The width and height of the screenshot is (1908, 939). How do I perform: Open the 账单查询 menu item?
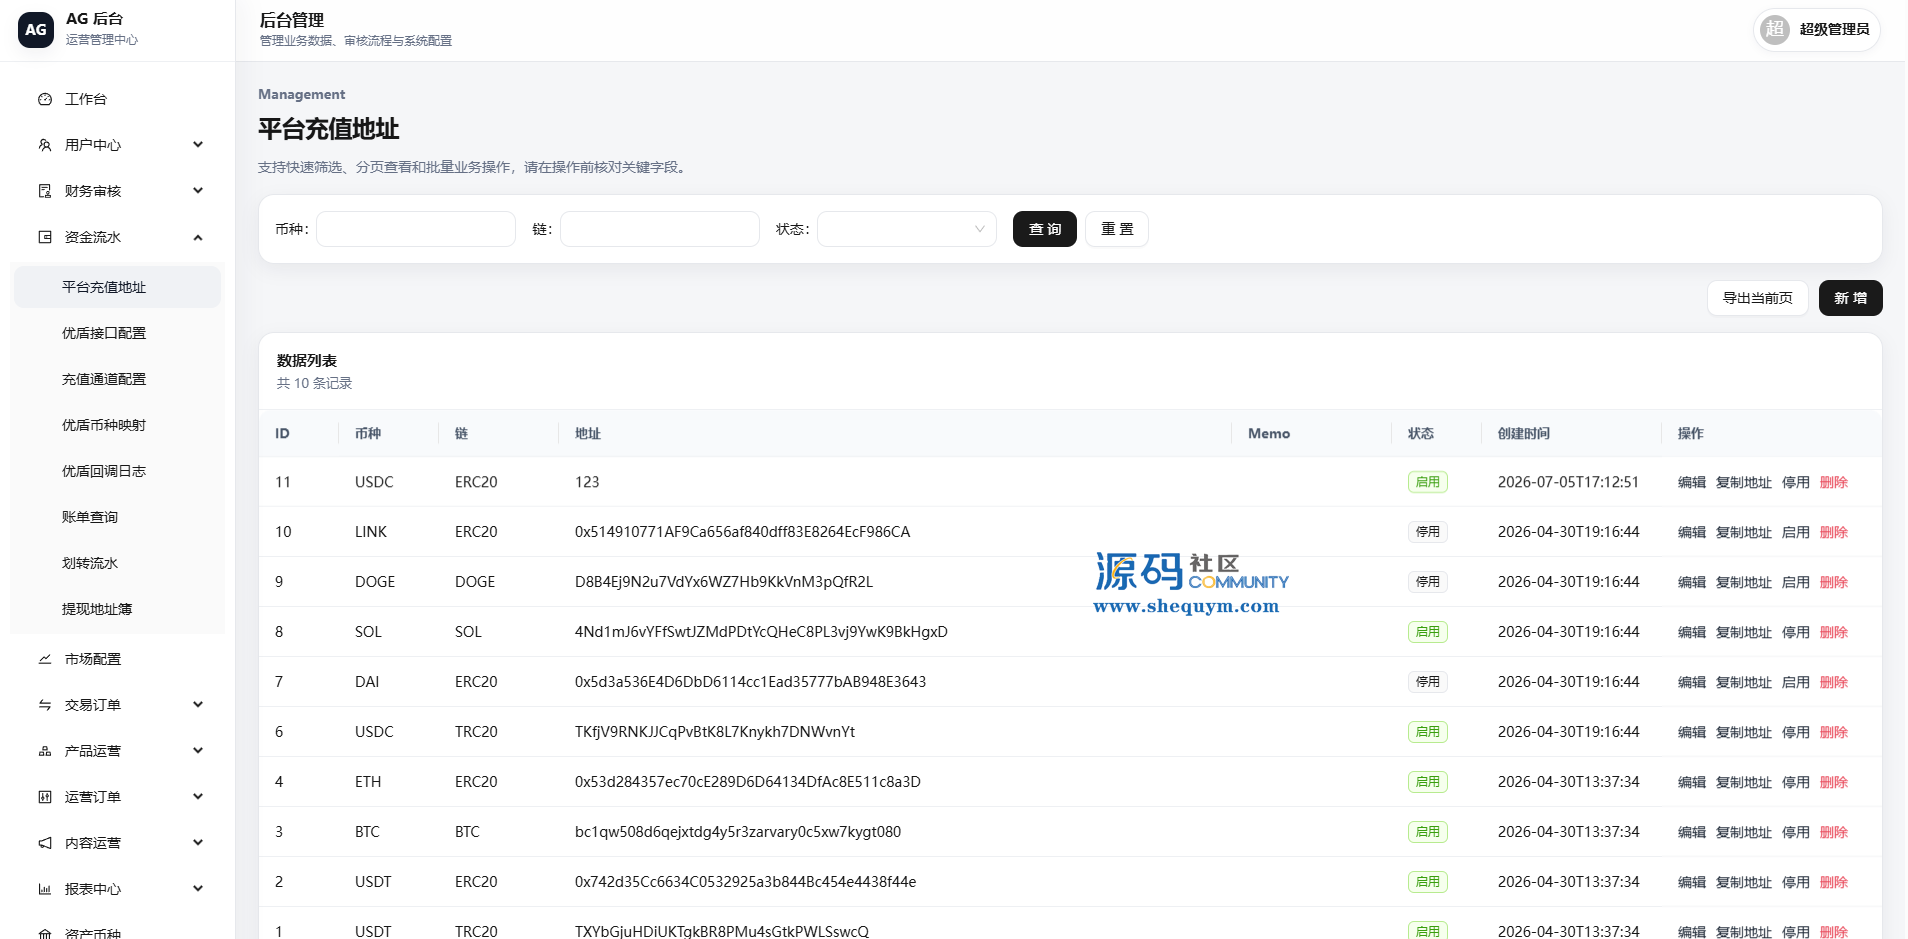tap(117, 517)
